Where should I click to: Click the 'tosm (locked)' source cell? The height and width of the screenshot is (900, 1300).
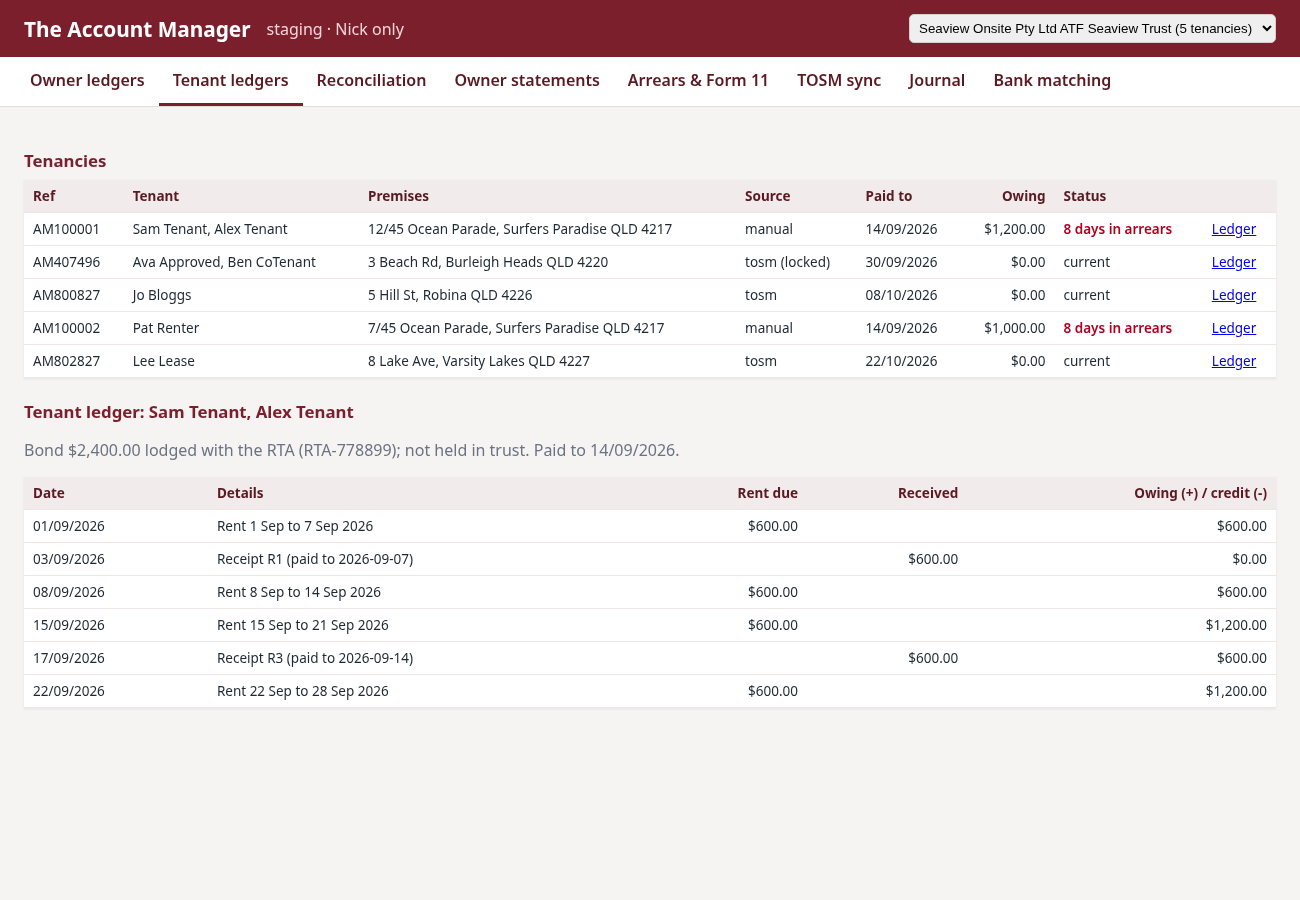point(787,262)
